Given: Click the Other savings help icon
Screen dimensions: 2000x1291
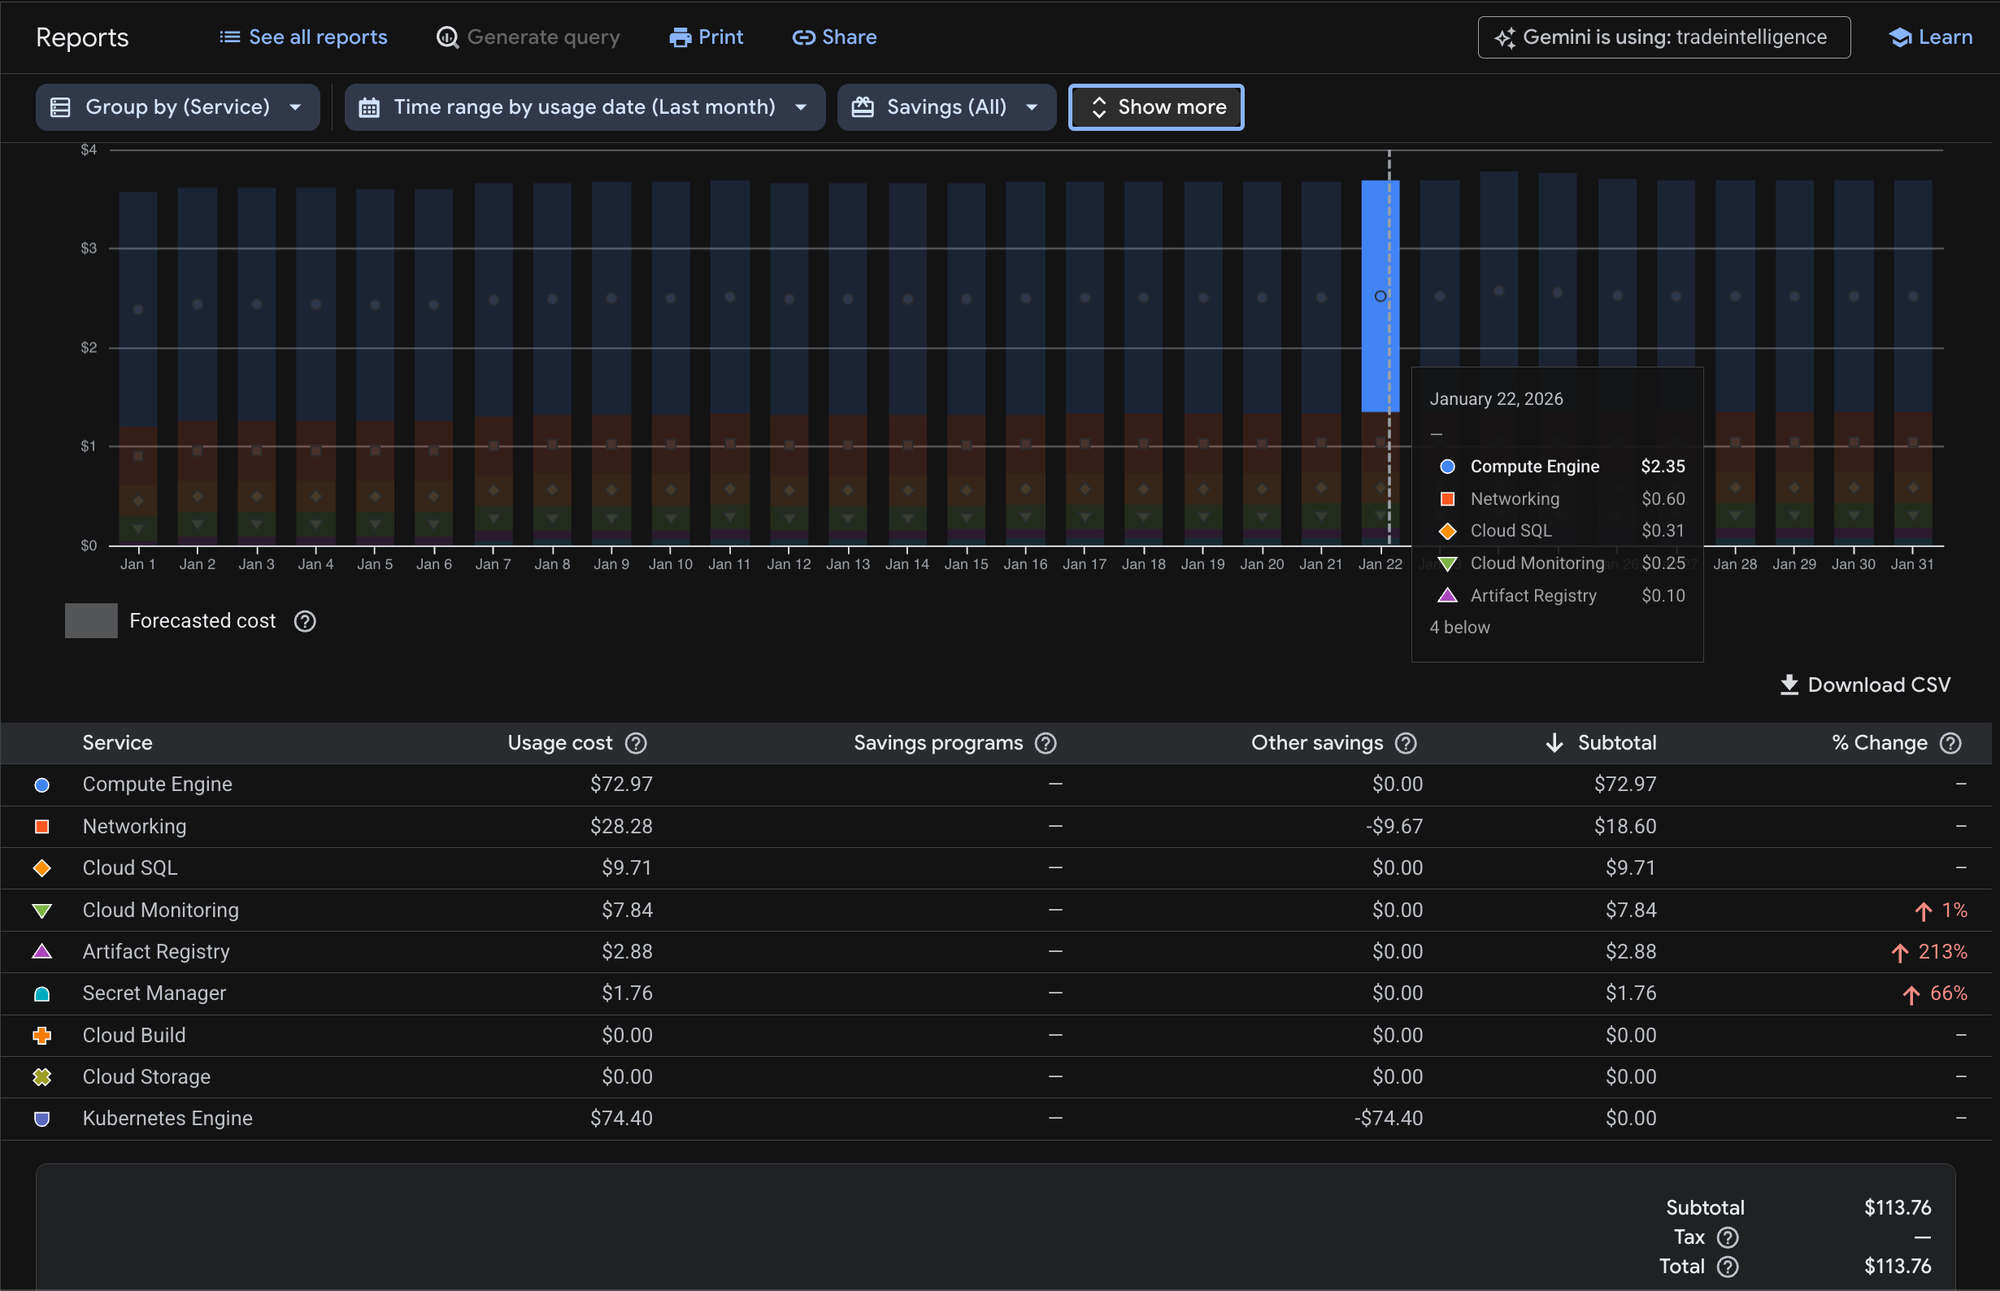Looking at the screenshot, I should tap(1406, 743).
